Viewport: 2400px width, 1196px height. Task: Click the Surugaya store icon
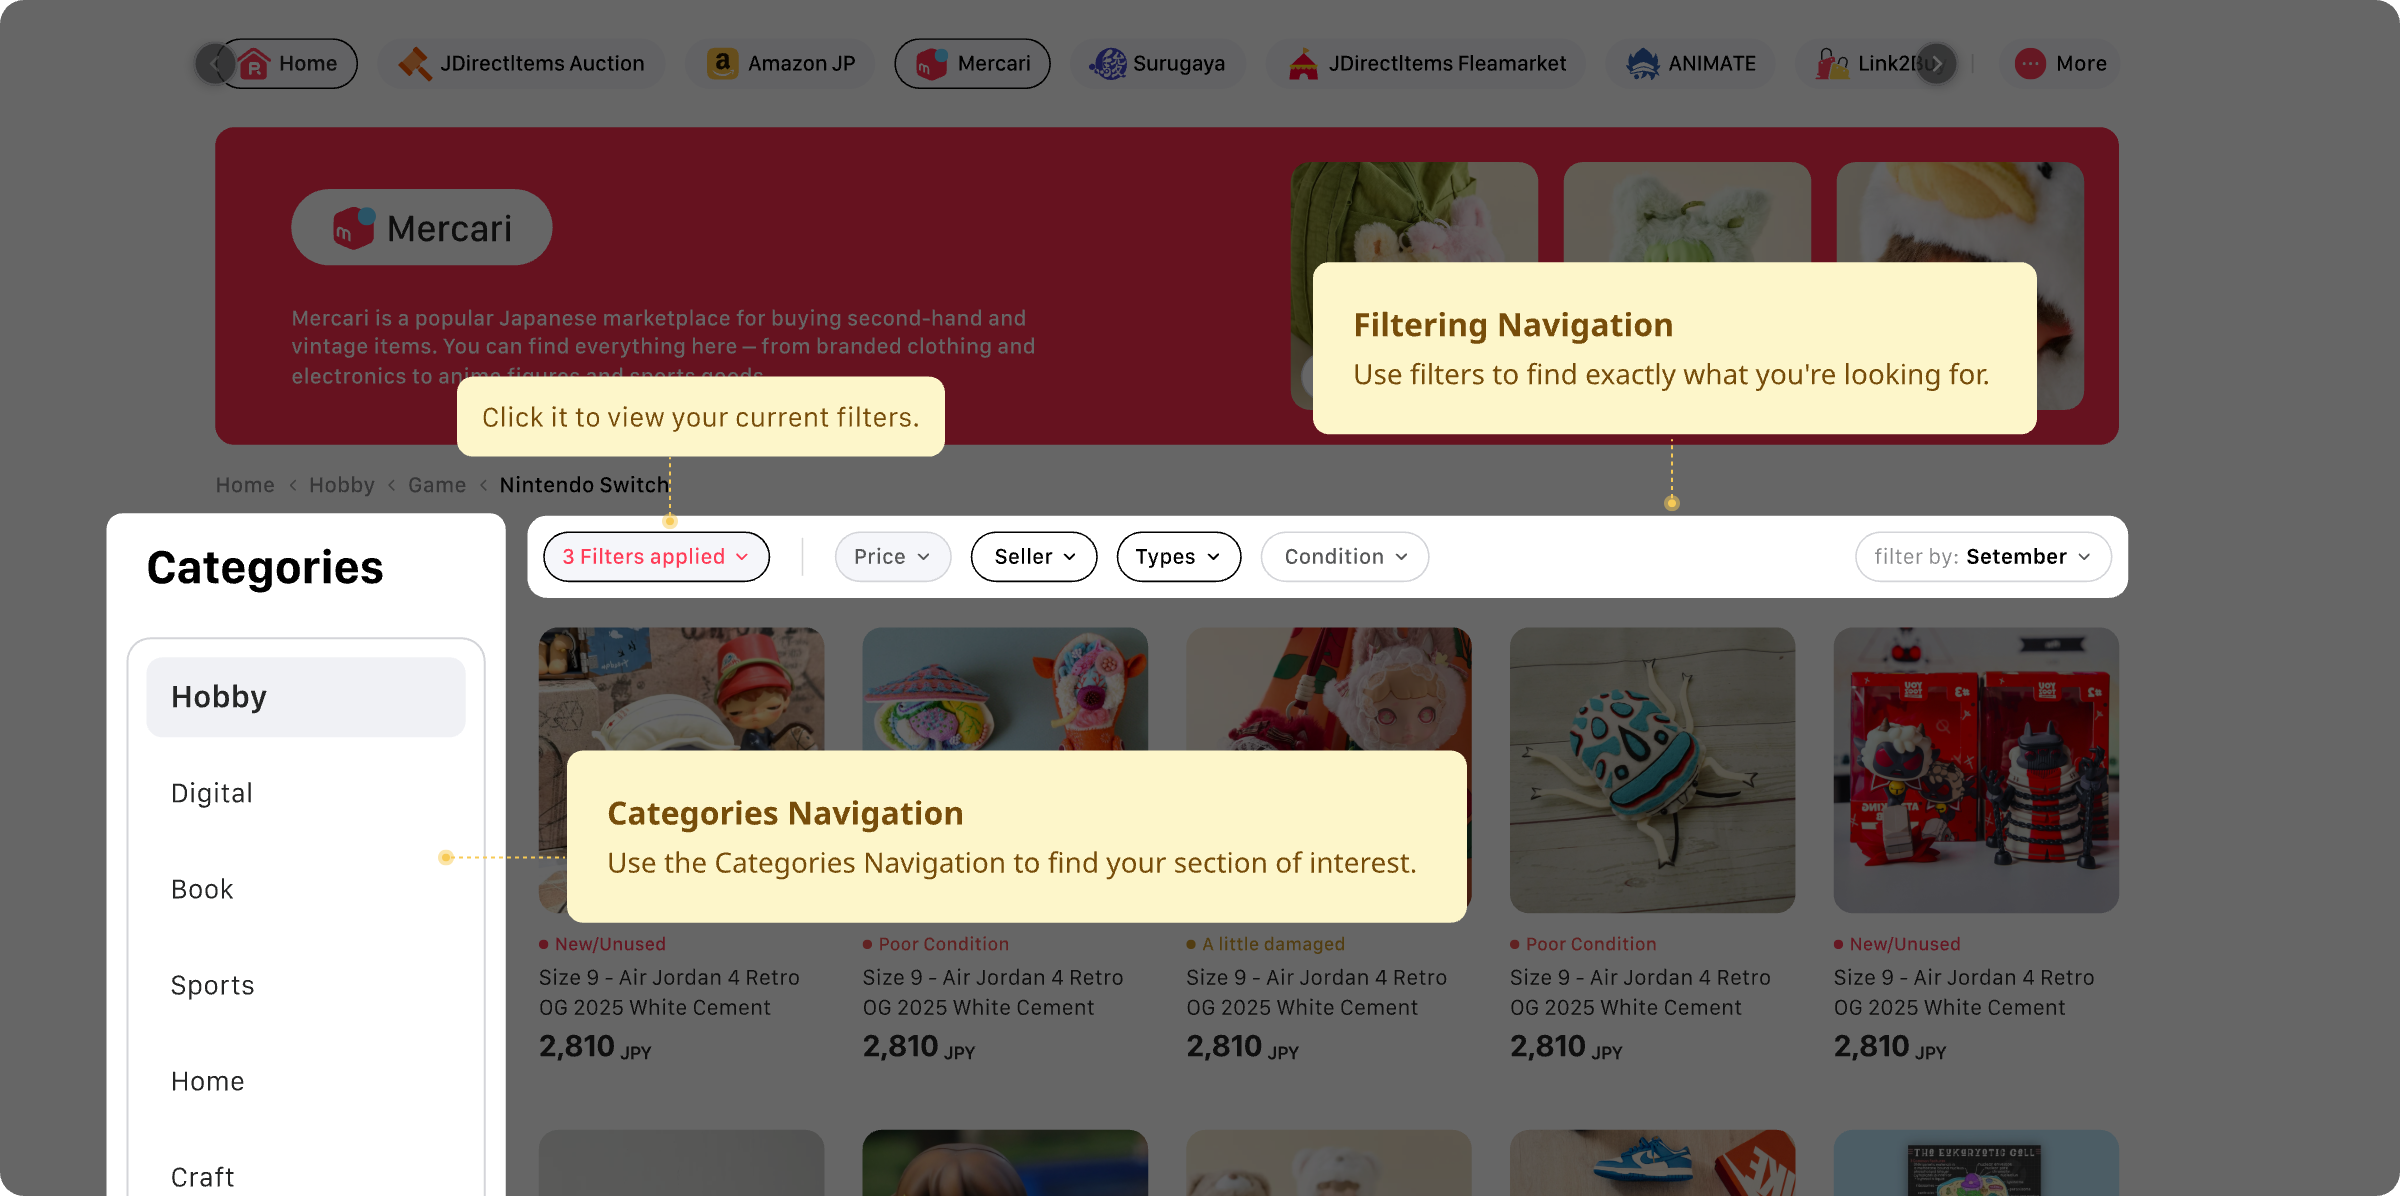(1108, 63)
